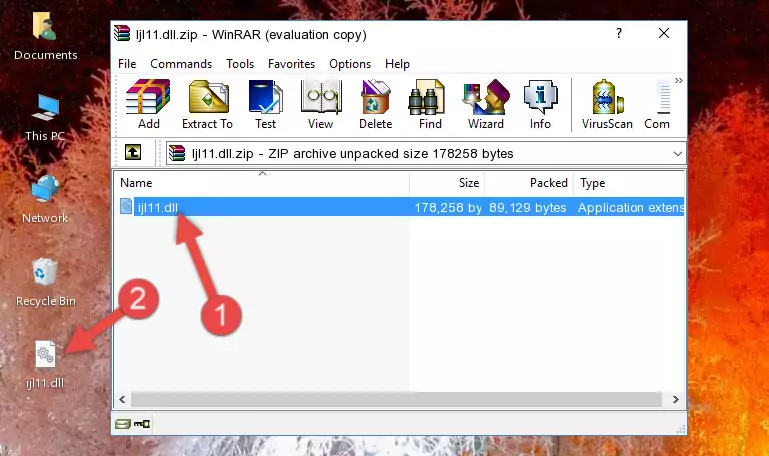Open the Help menu

[397, 64]
